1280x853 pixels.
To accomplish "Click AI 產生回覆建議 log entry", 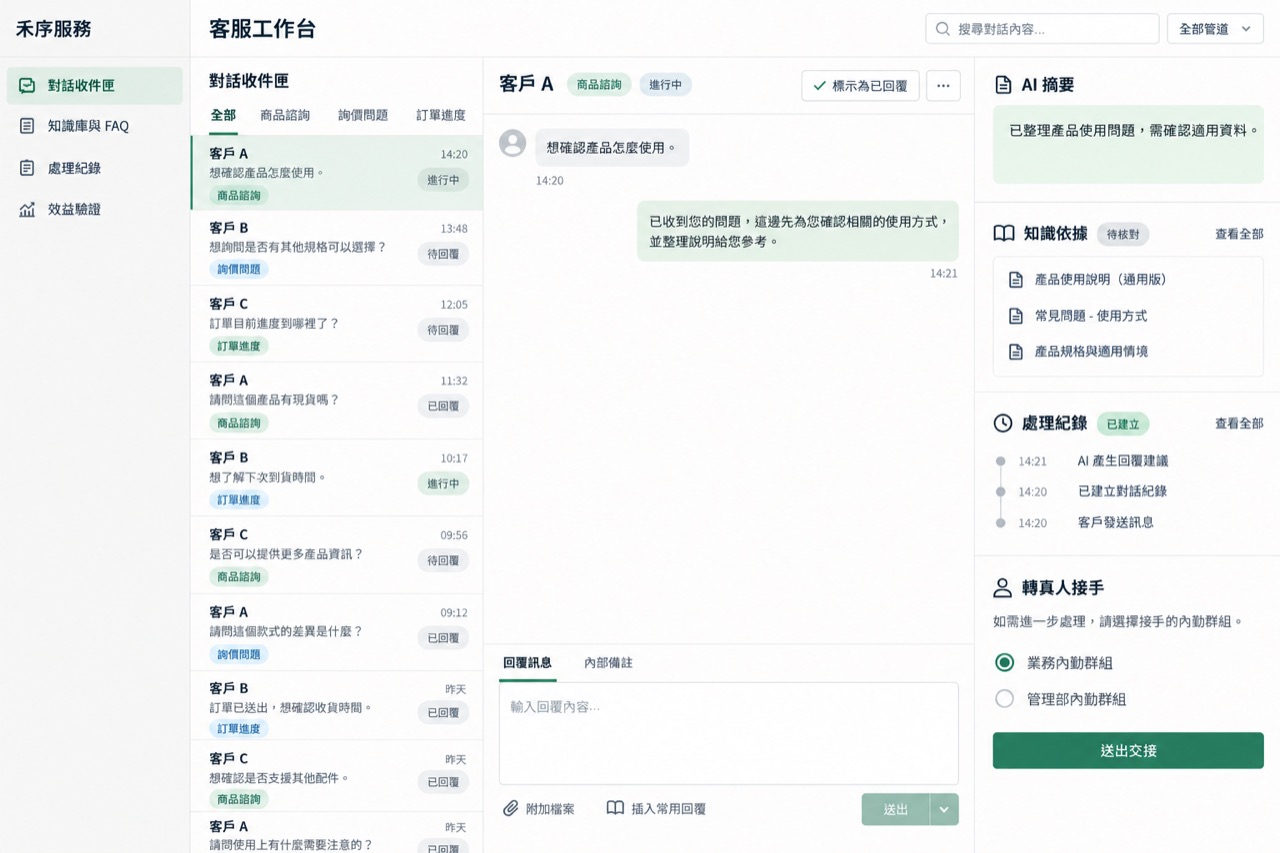I will pyautogui.click(x=1122, y=461).
